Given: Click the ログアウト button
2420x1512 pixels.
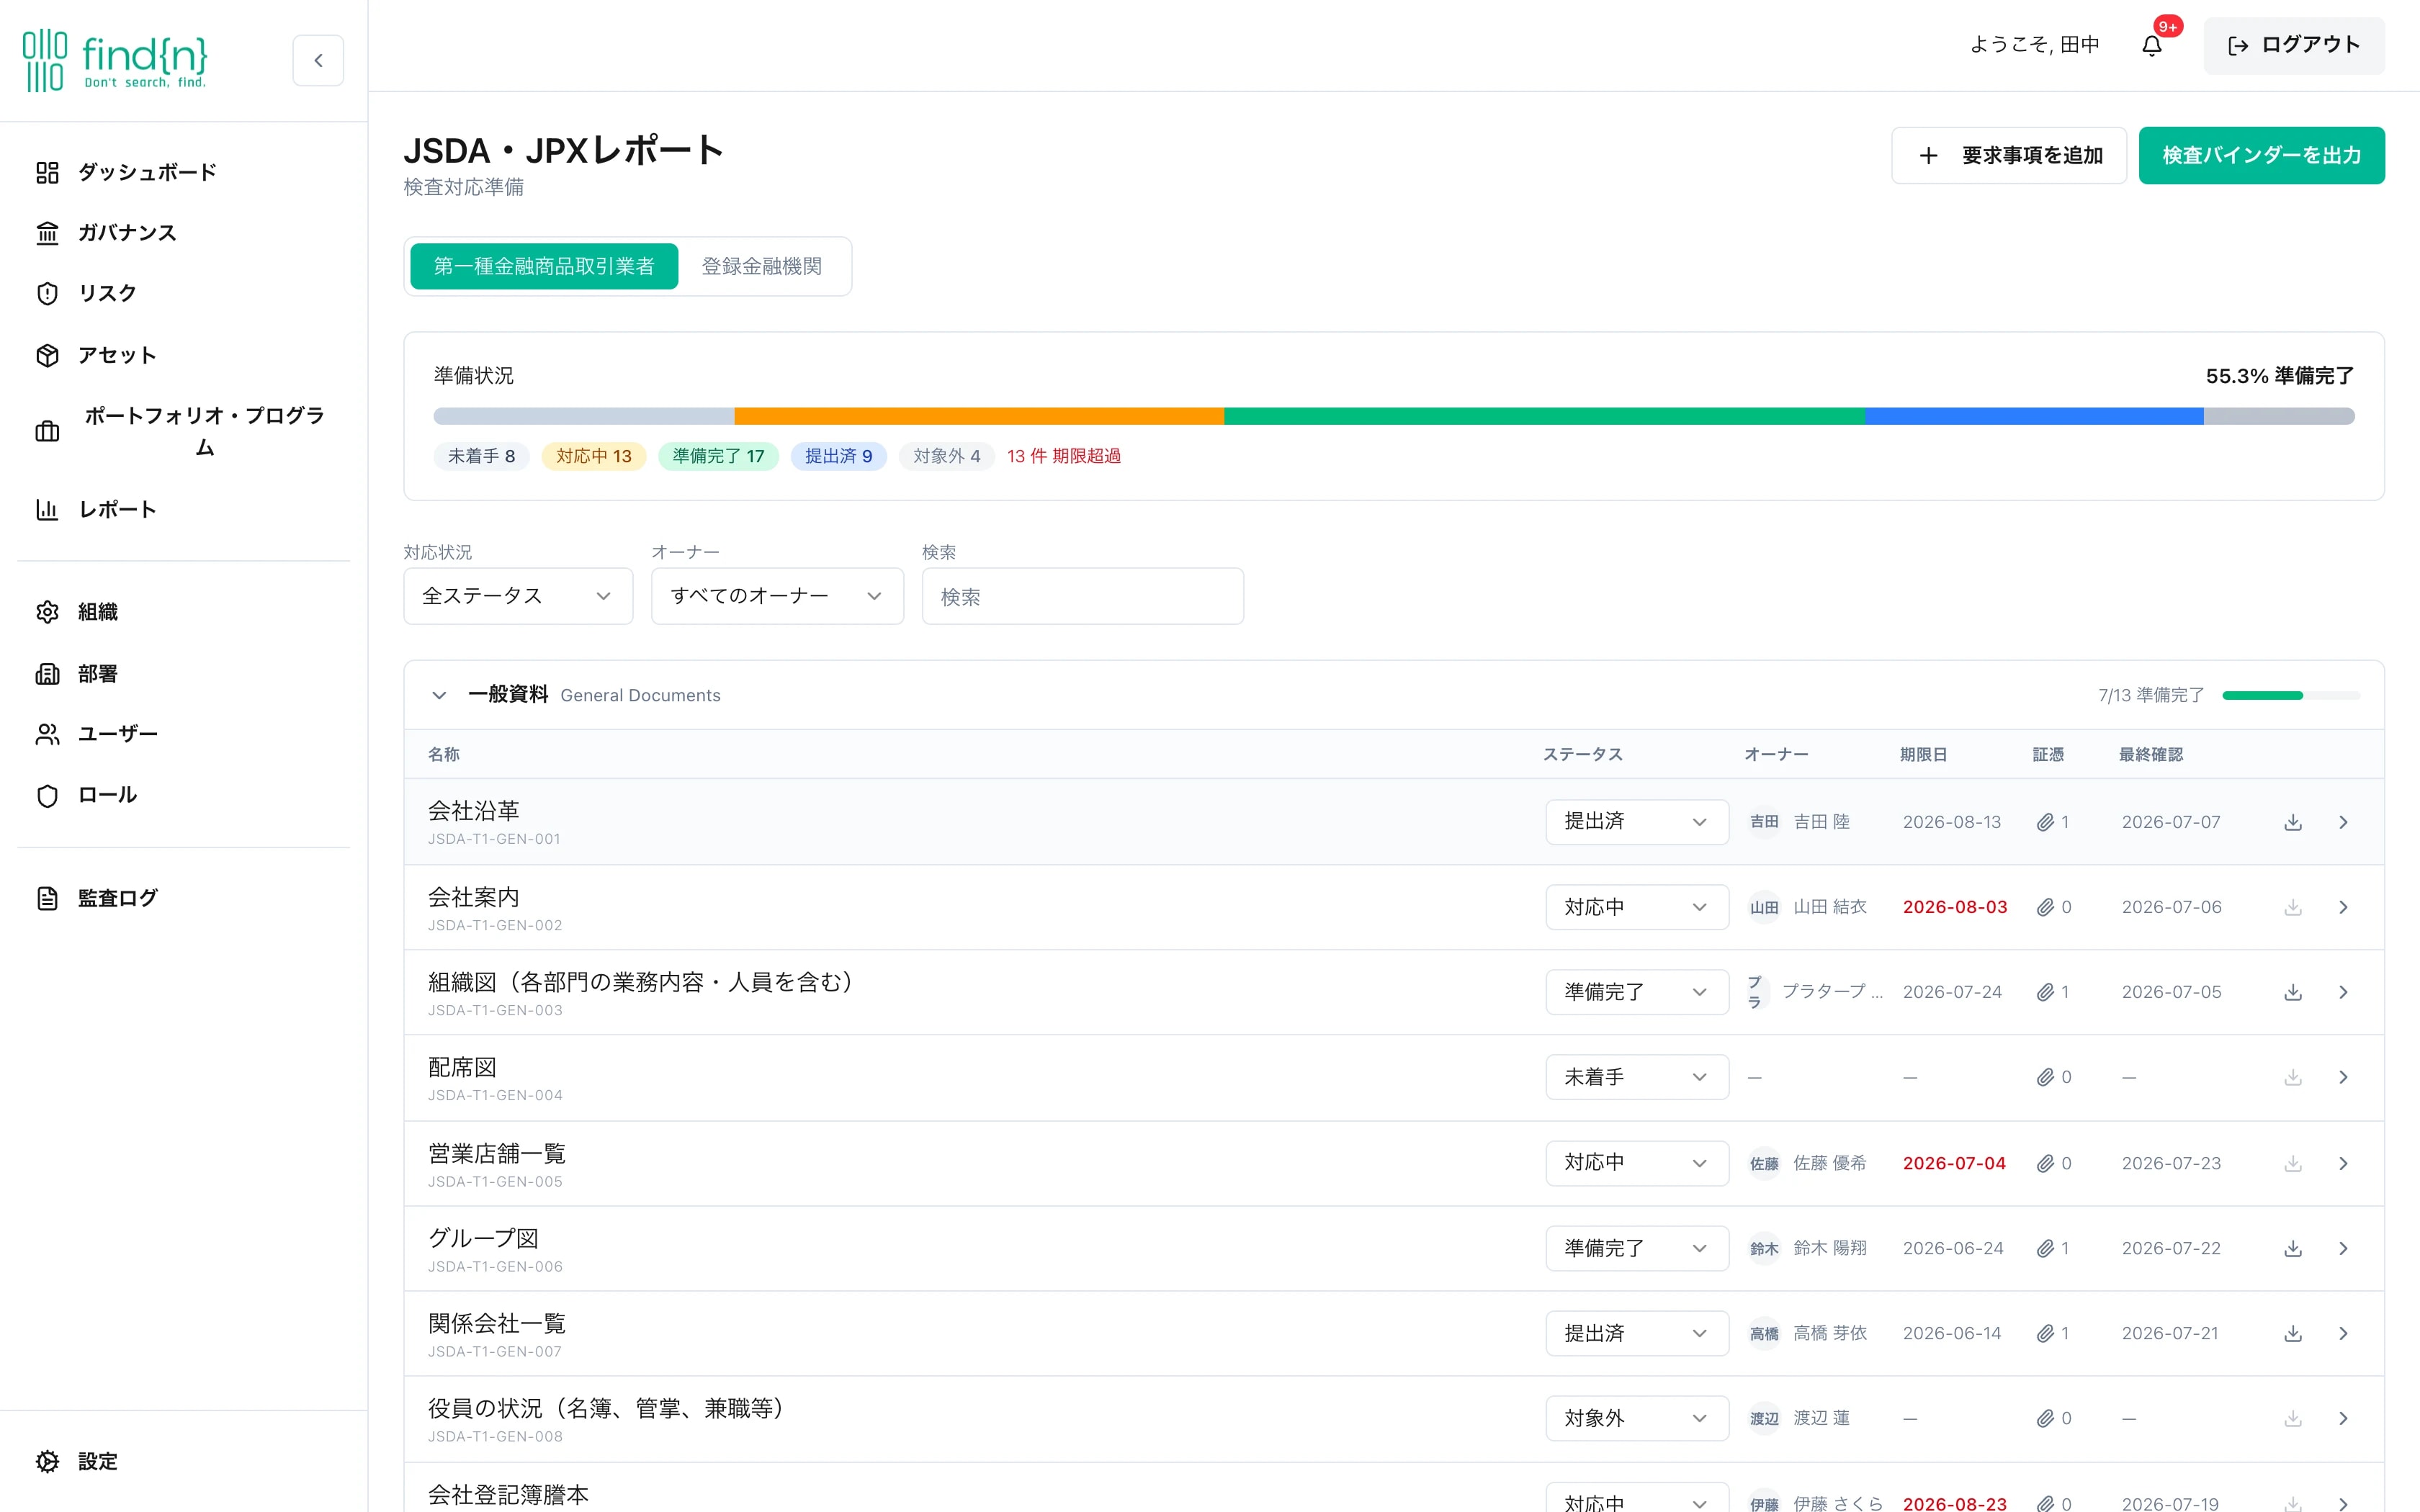Looking at the screenshot, I should pyautogui.click(x=2294, y=45).
